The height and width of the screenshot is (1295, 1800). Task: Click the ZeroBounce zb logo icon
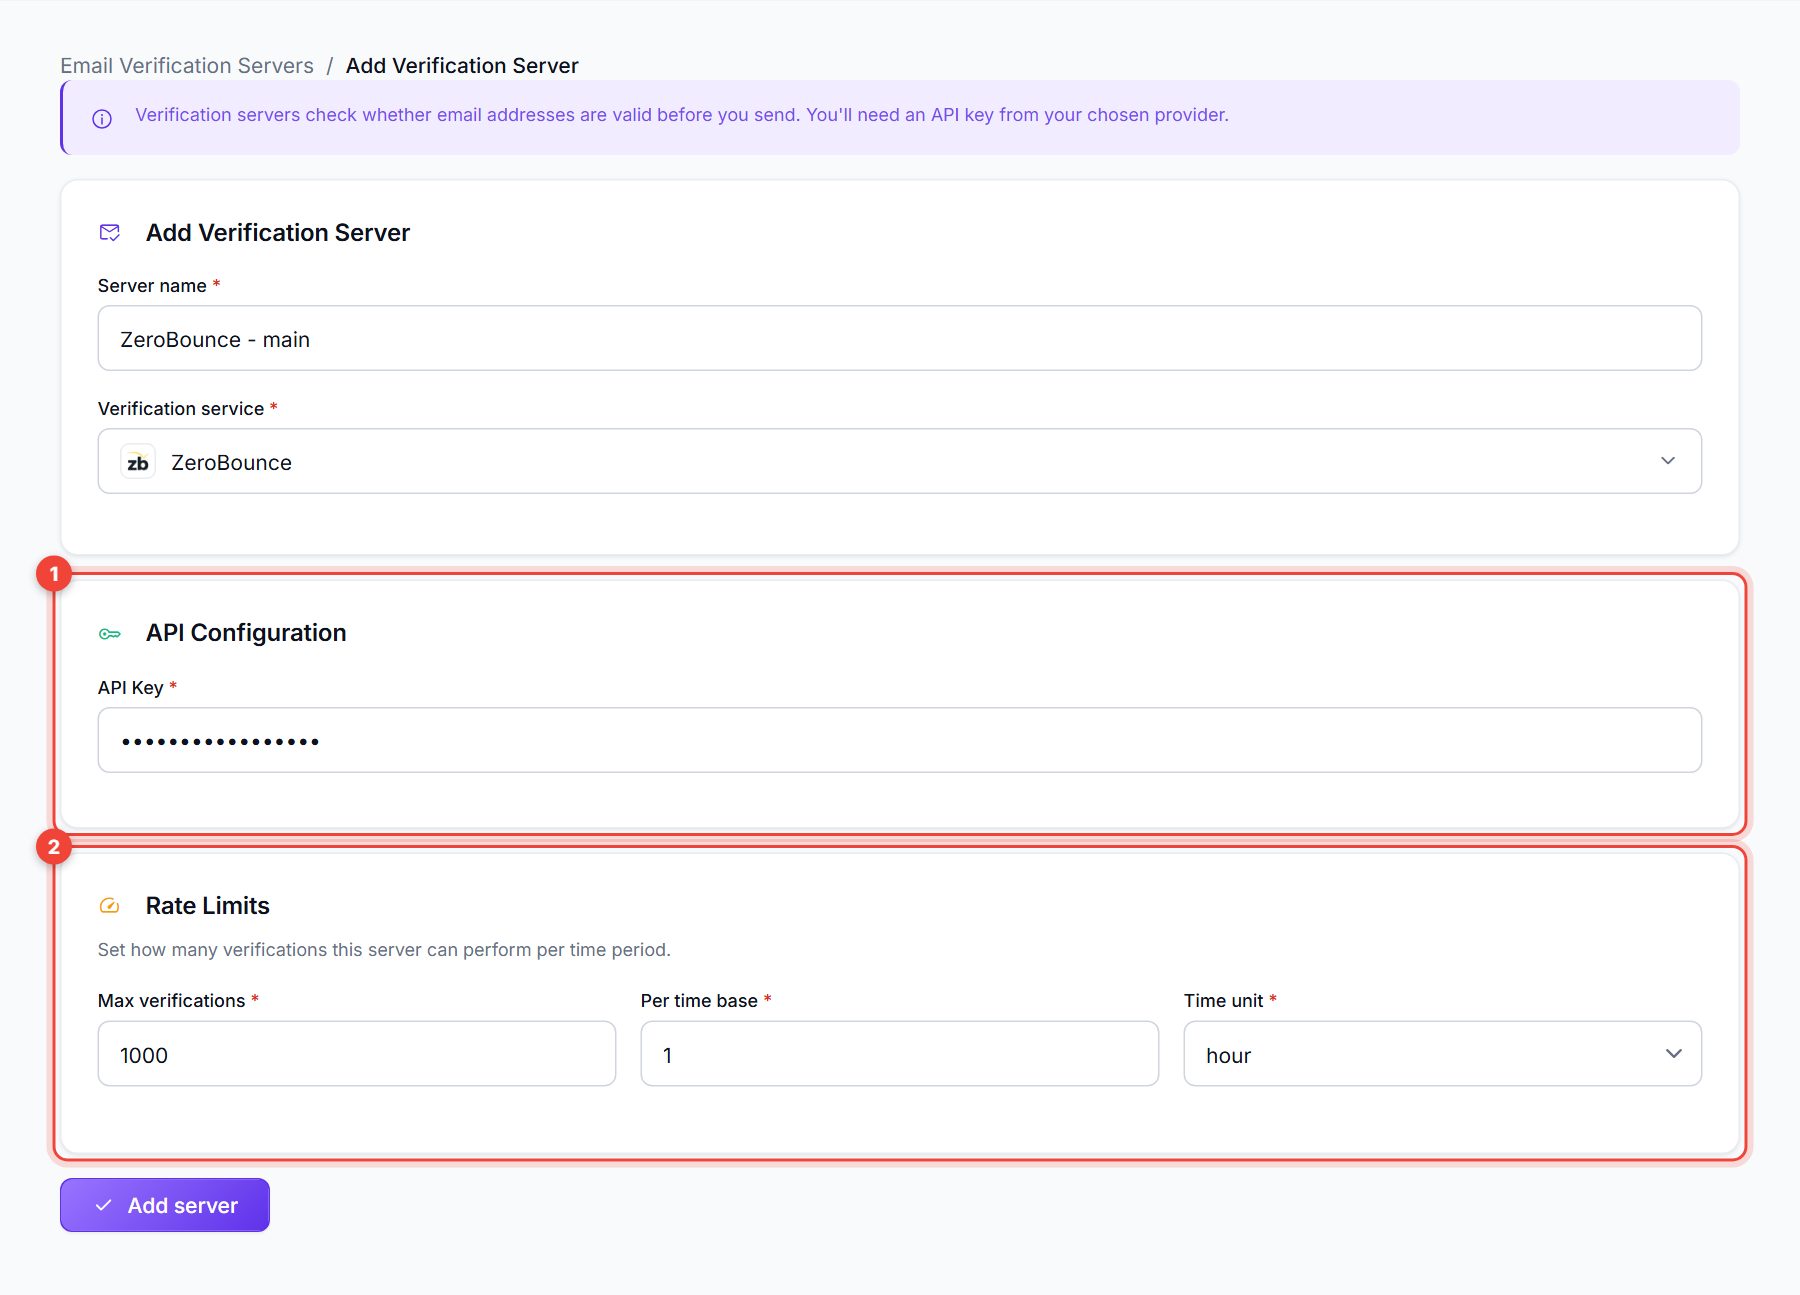(138, 462)
